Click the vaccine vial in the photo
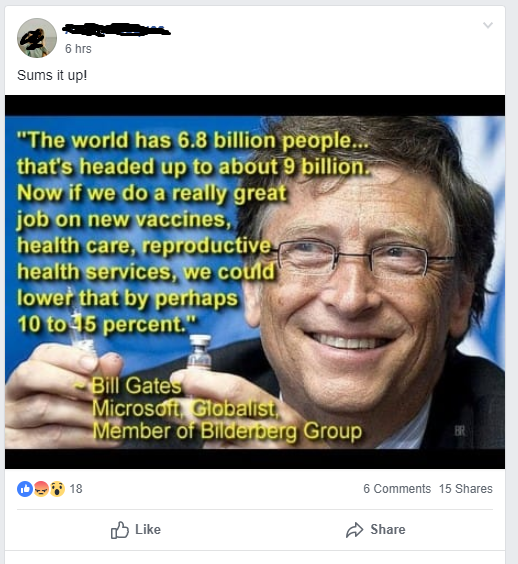Screen dimensions: 518x564 (200, 352)
